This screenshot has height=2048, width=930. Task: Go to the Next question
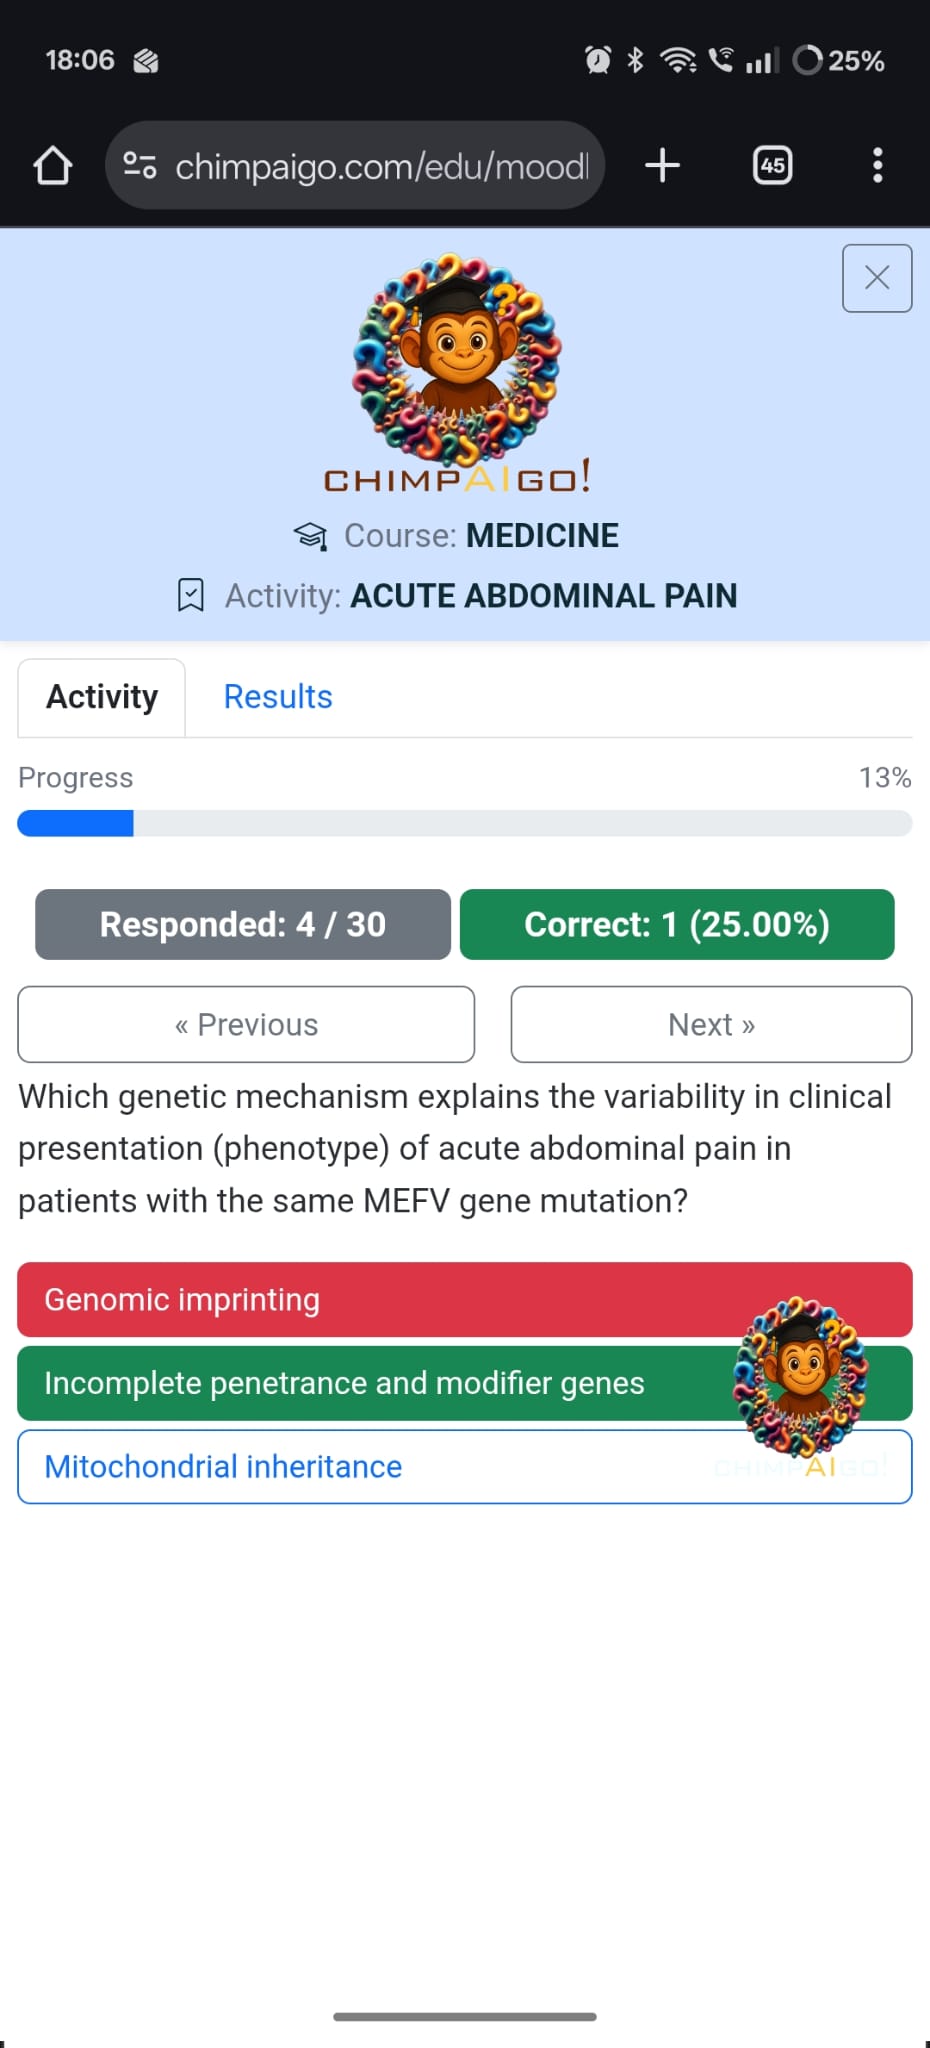tap(711, 1025)
